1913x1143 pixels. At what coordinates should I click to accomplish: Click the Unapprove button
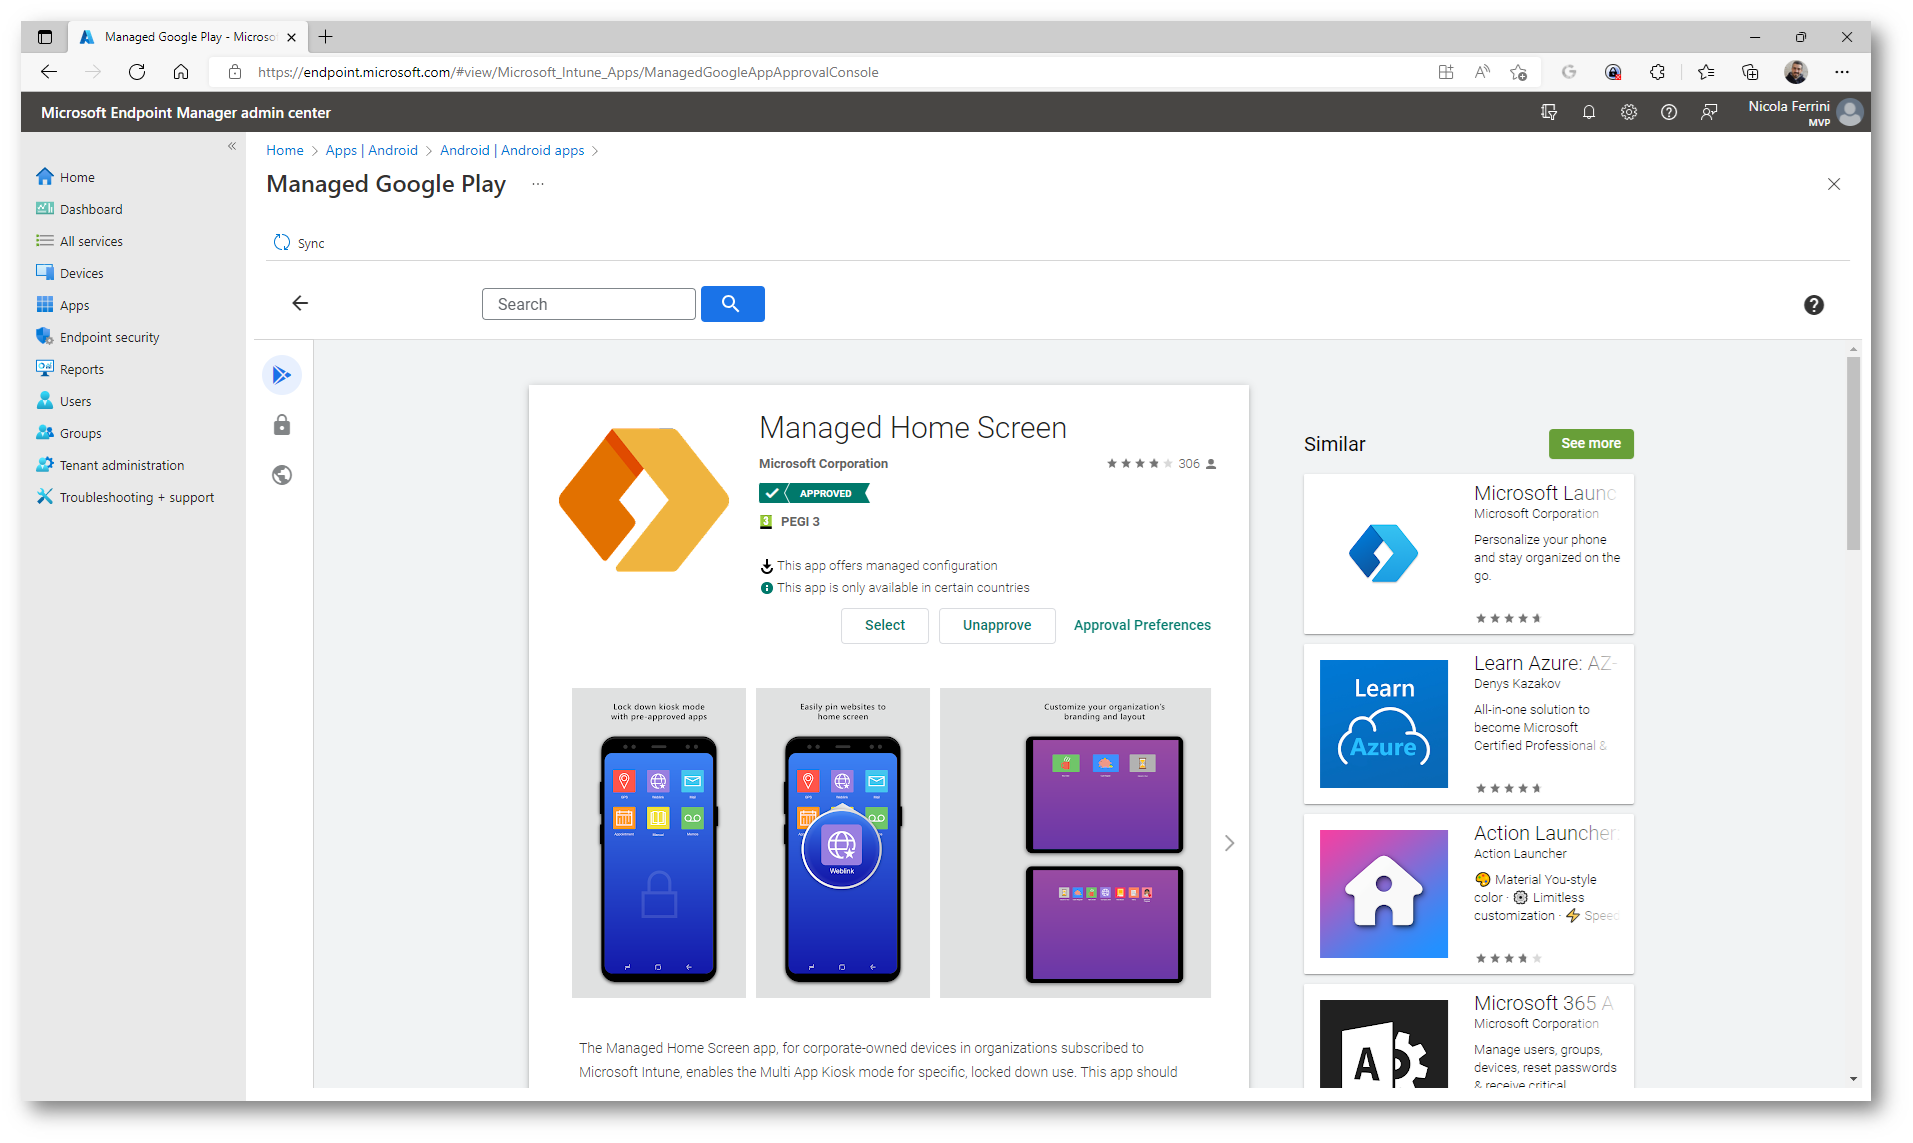(997, 625)
